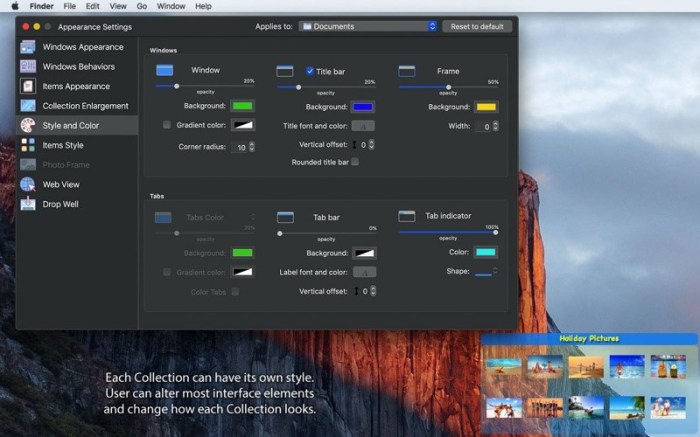Enable the window Gradient color checkbox

click(167, 125)
